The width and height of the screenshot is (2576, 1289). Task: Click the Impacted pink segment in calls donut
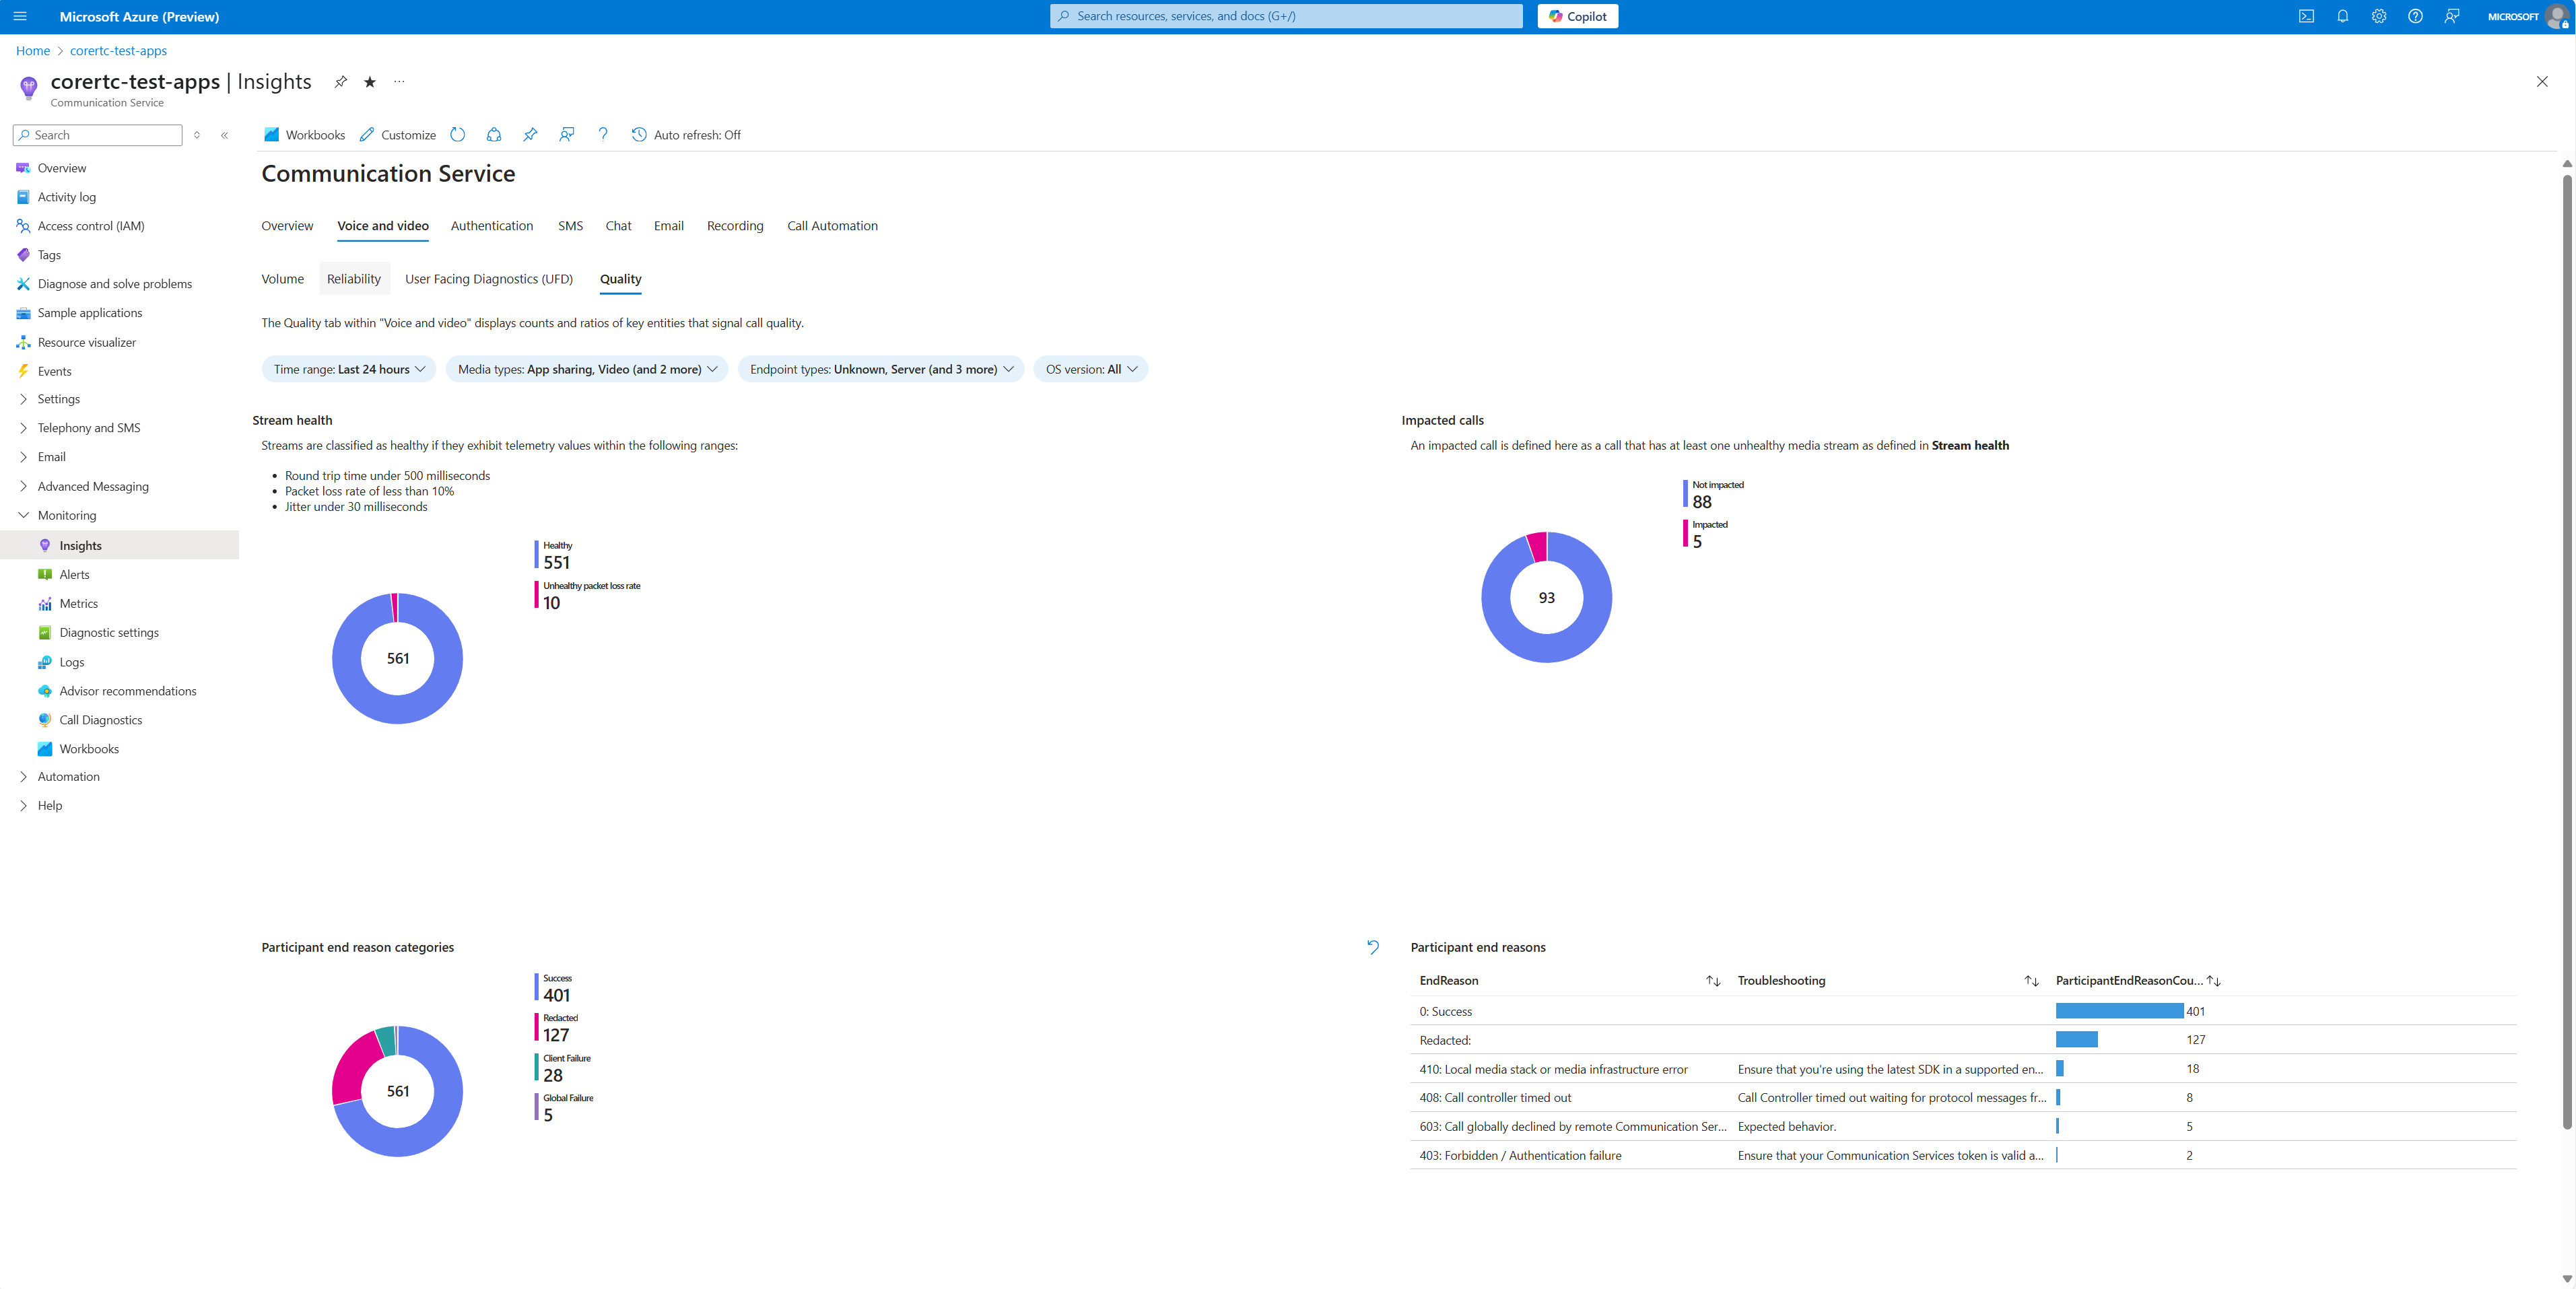pyautogui.click(x=1537, y=547)
